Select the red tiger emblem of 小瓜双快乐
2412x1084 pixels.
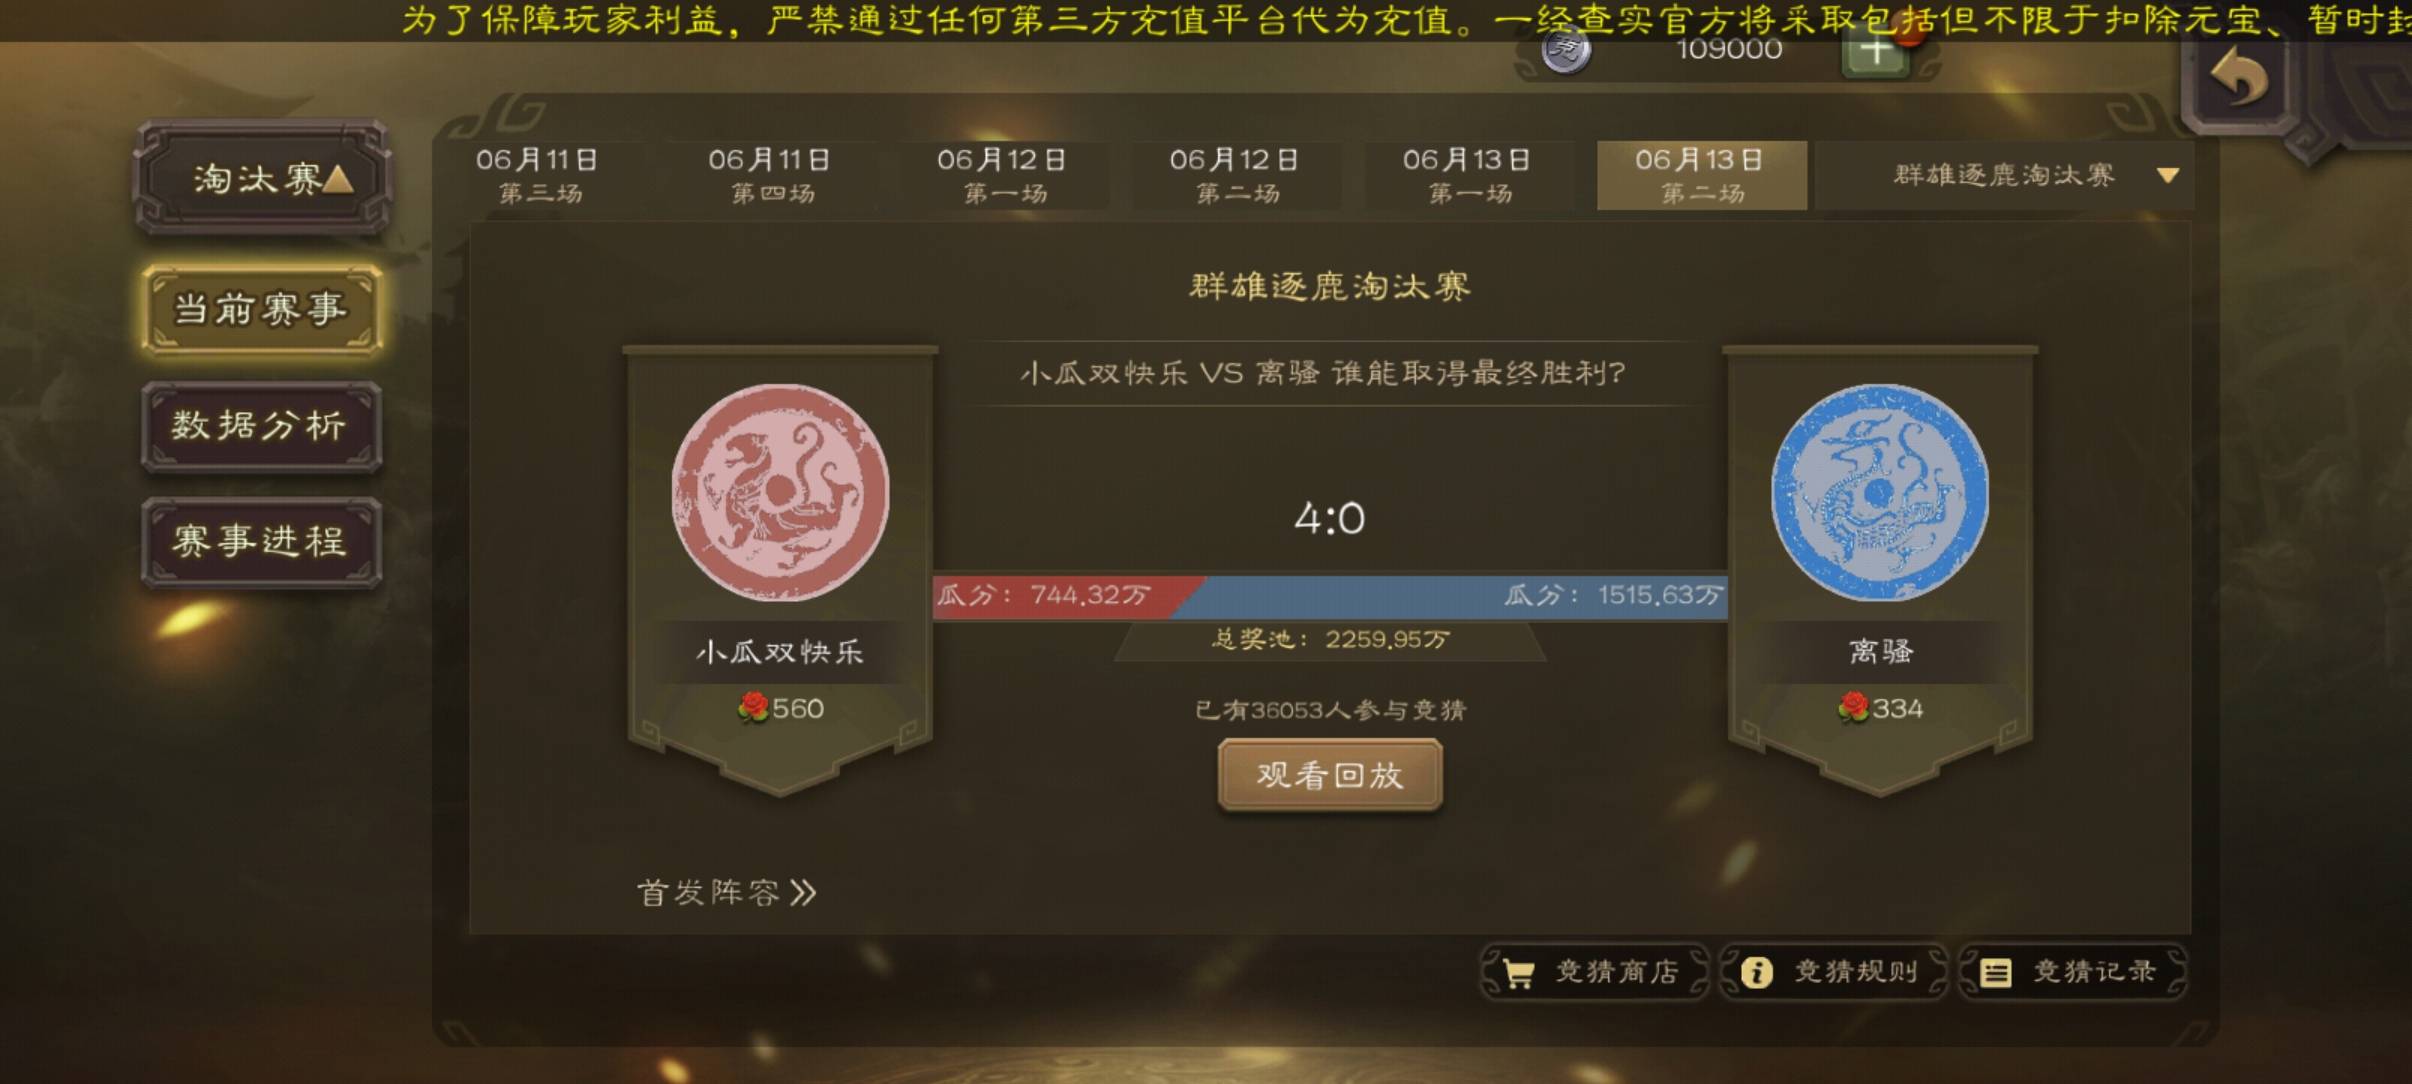779,491
